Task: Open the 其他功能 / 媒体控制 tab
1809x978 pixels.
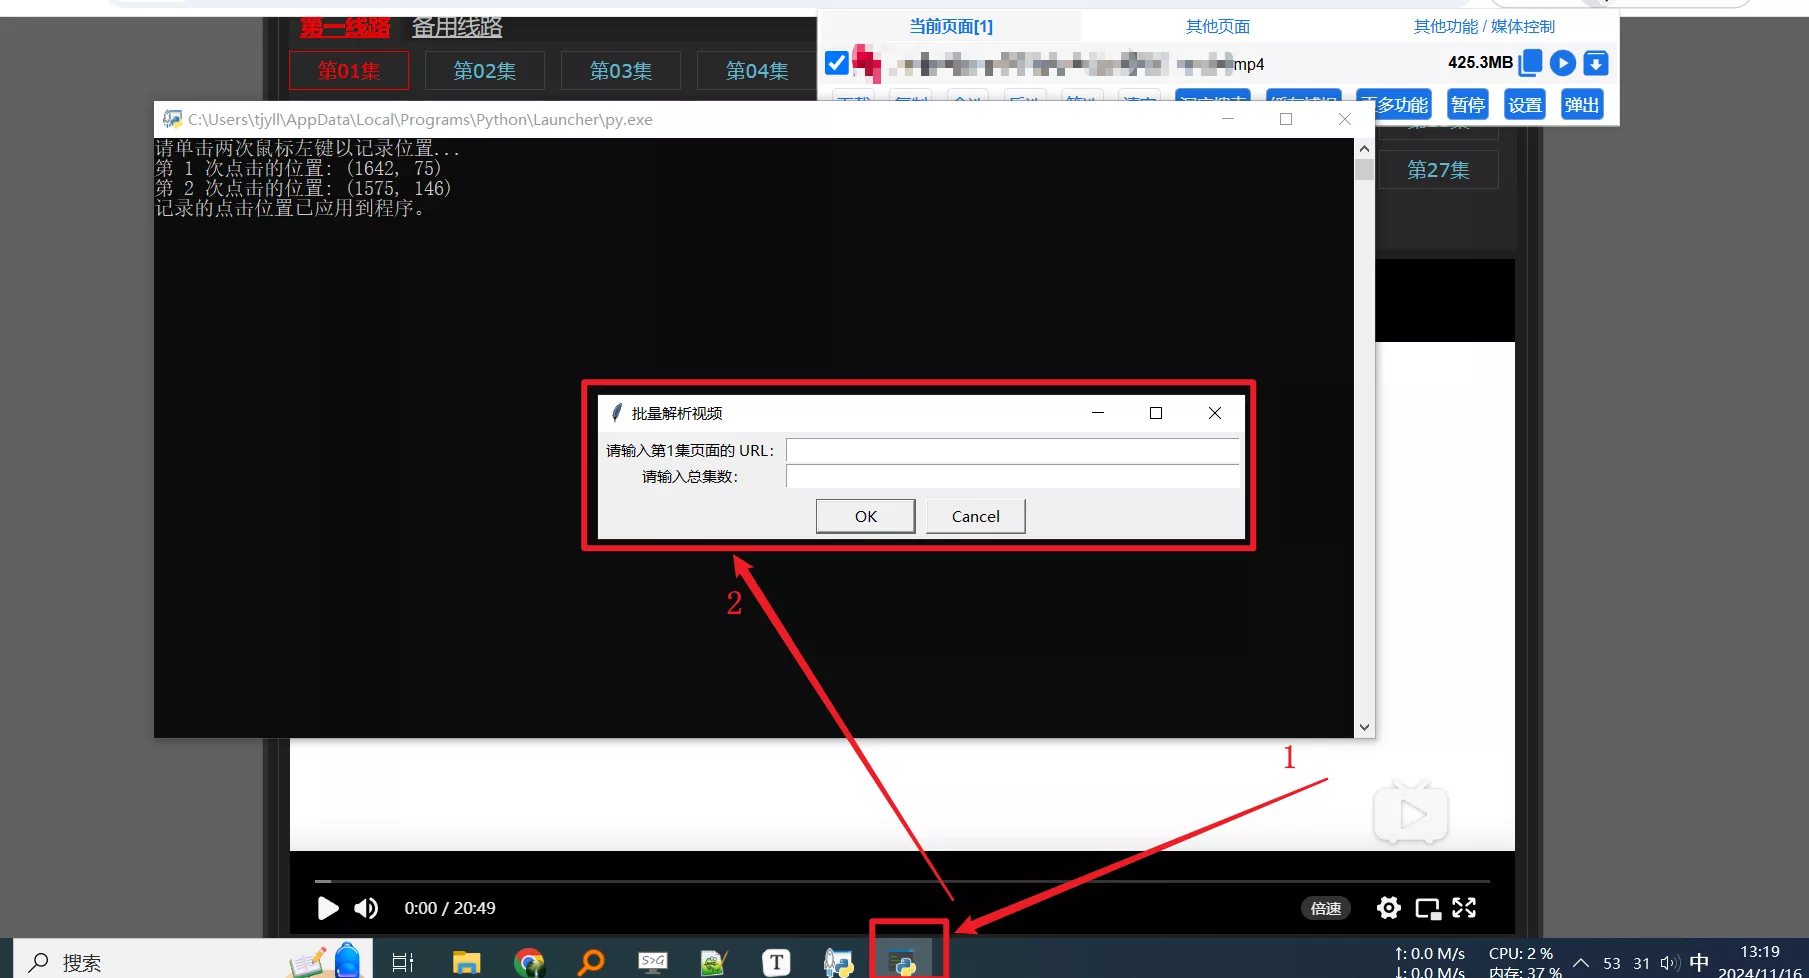Action: coord(1484,26)
